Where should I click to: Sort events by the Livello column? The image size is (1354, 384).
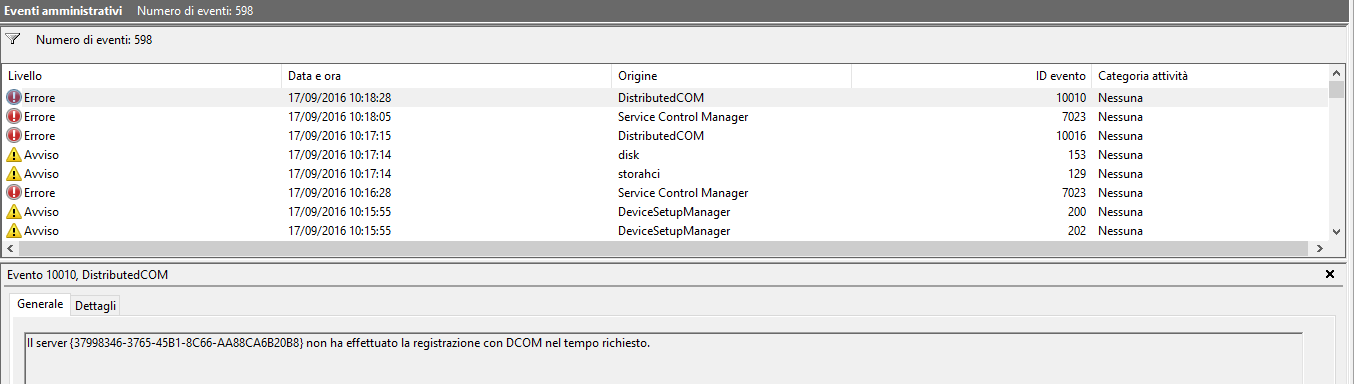pos(142,76)
